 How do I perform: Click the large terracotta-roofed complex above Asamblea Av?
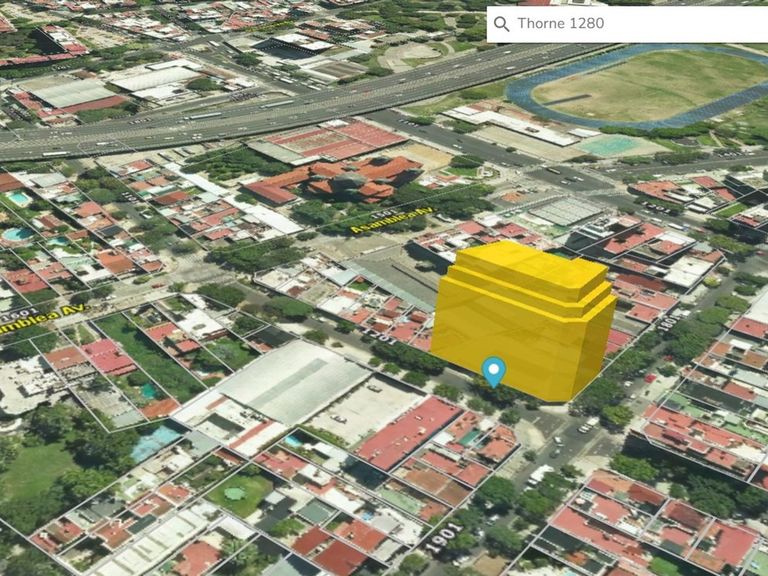click(345, 180)
